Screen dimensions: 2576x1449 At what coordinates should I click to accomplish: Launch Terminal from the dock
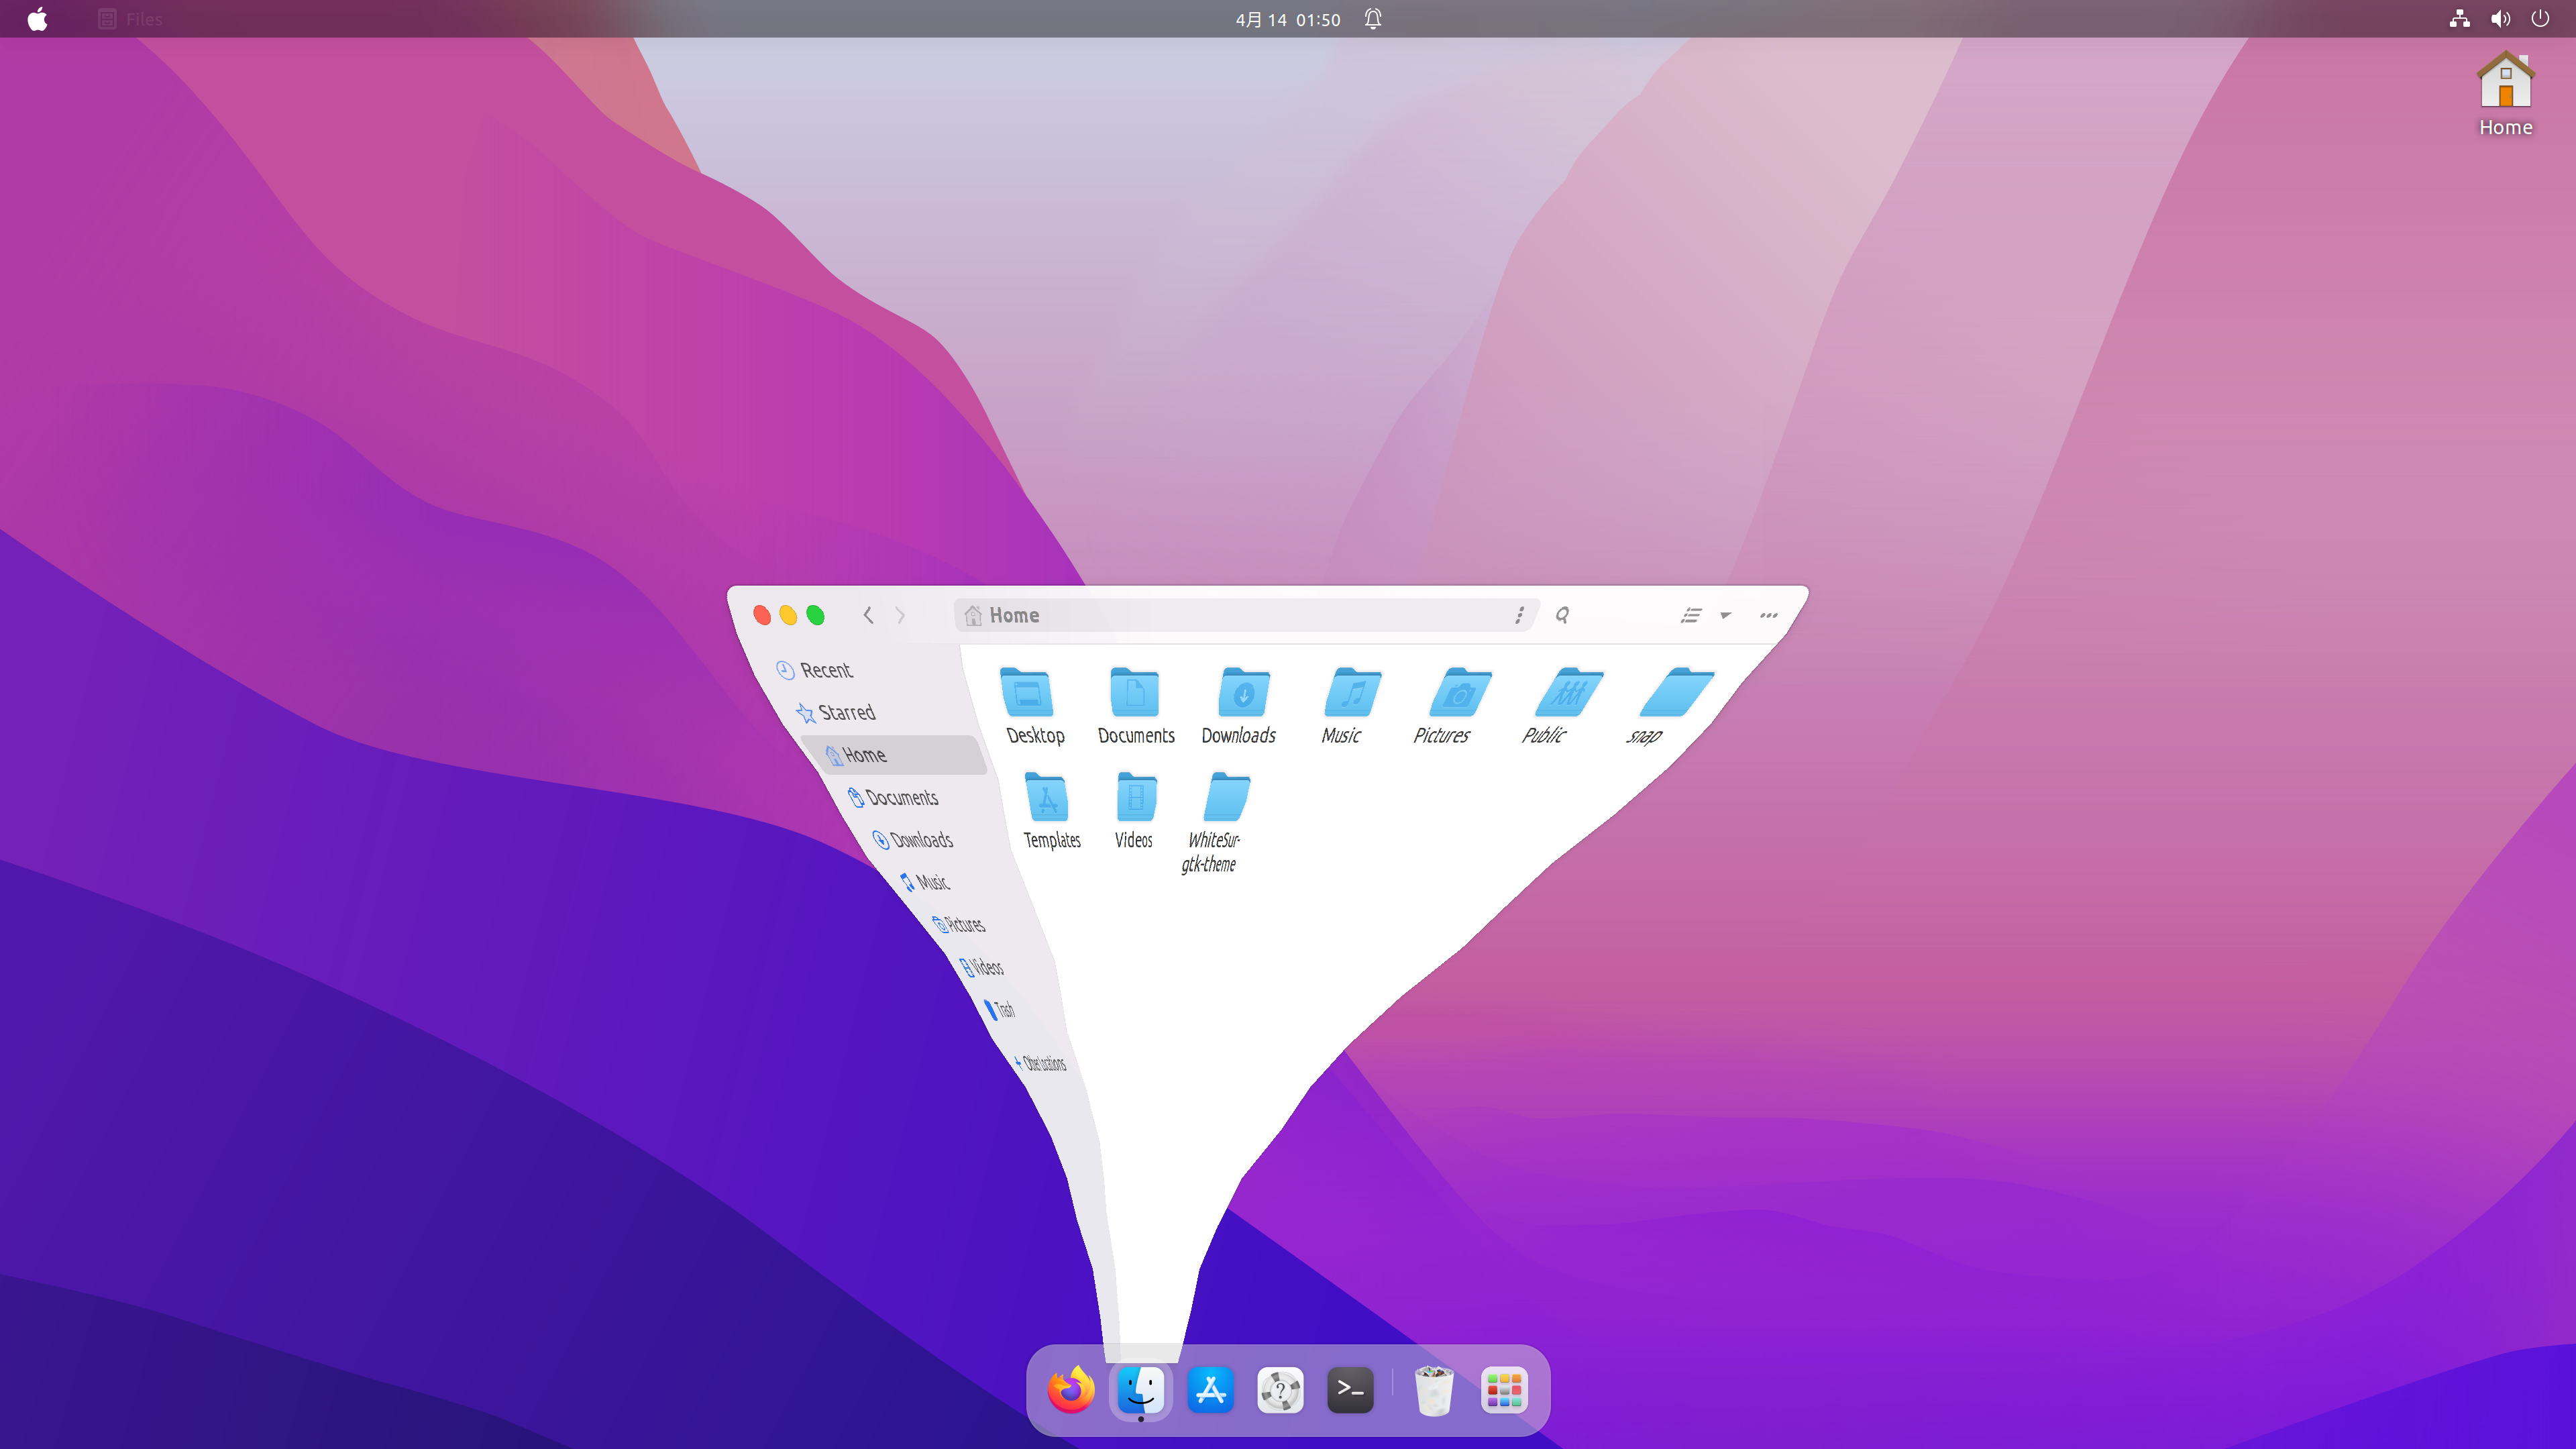click(x=1350, y=1390)
